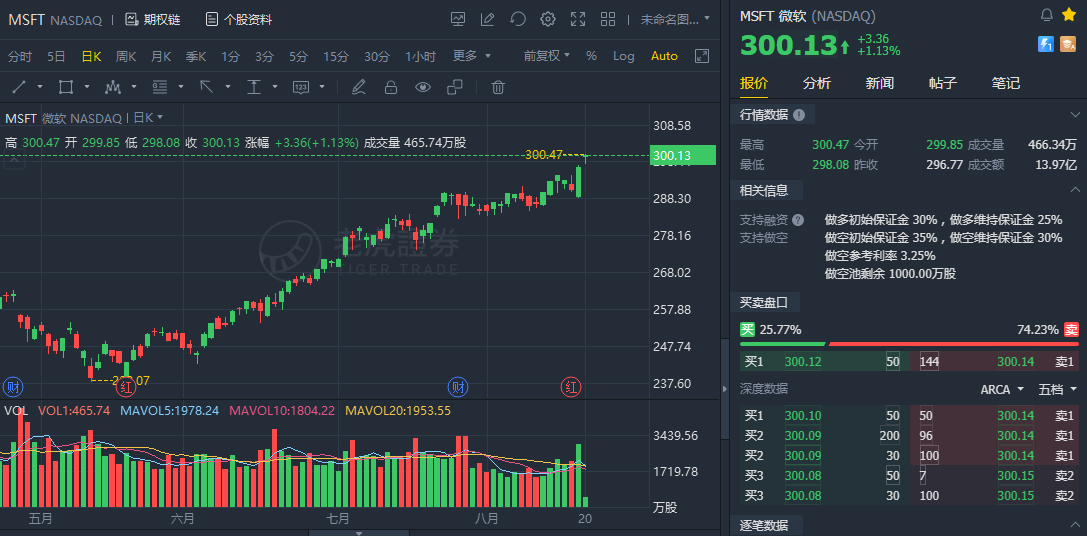Select the 报价 tab

click(754, 84)
